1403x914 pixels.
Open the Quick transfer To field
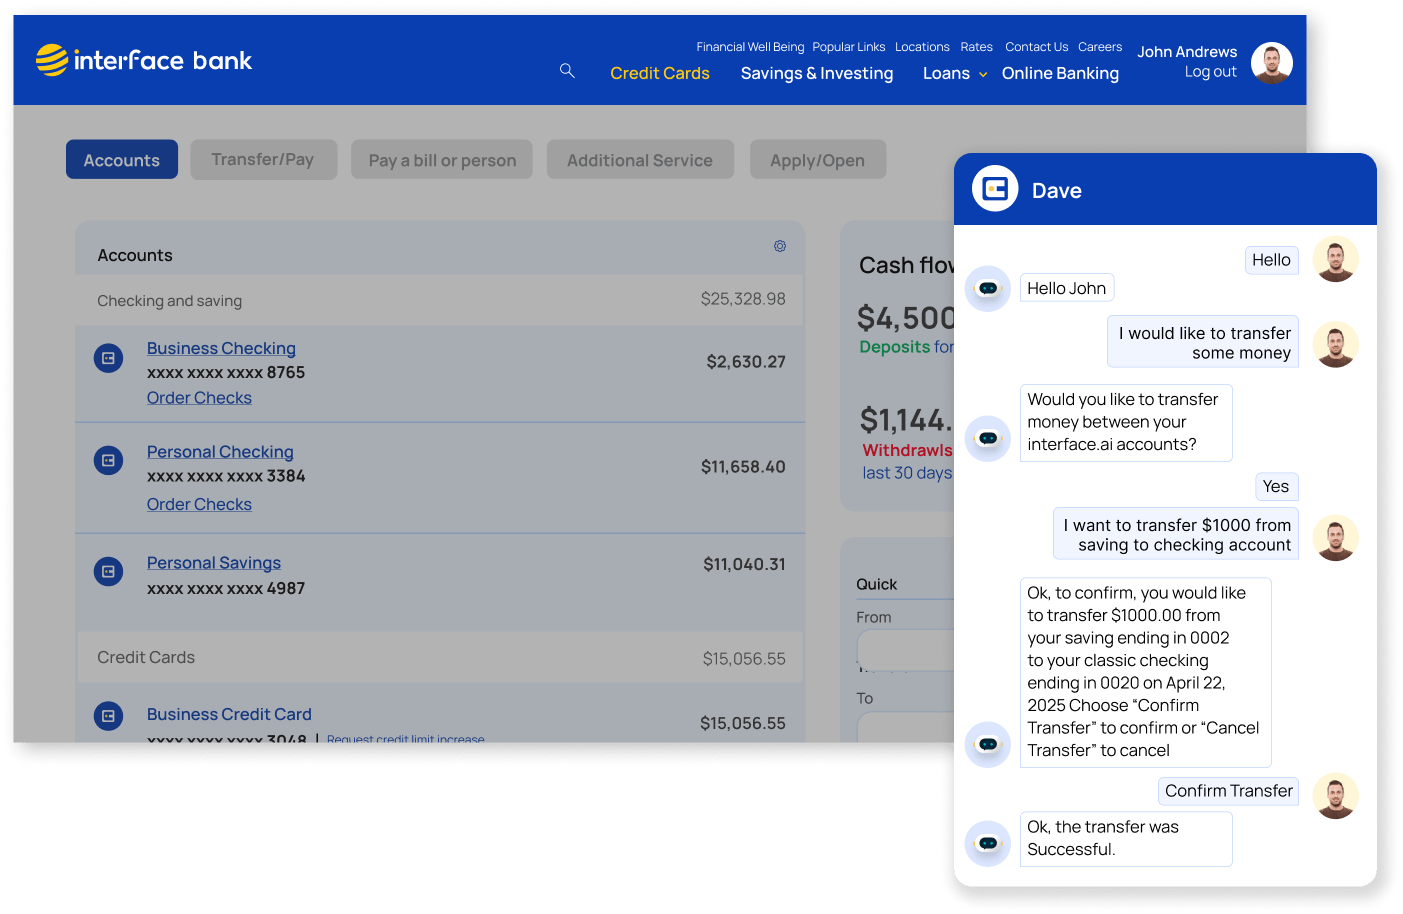point(905,726)
